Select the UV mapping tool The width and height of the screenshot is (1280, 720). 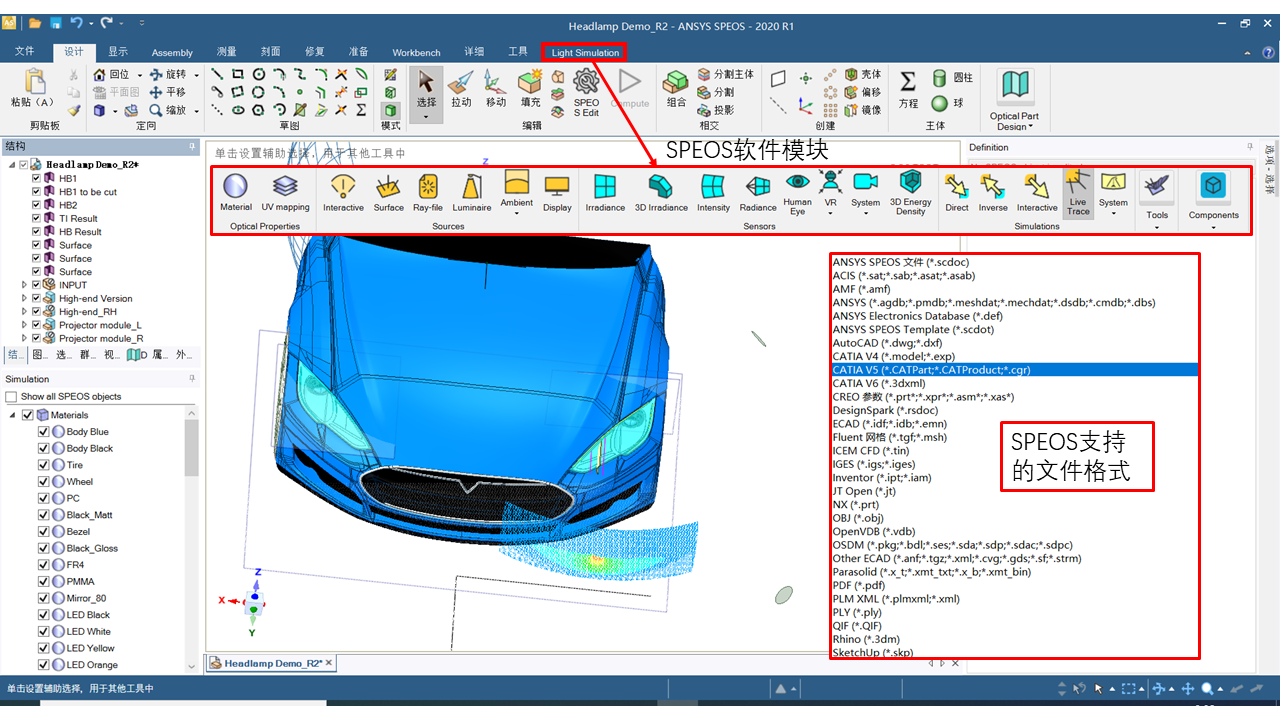pyautogui.click(x=286, y=192)
